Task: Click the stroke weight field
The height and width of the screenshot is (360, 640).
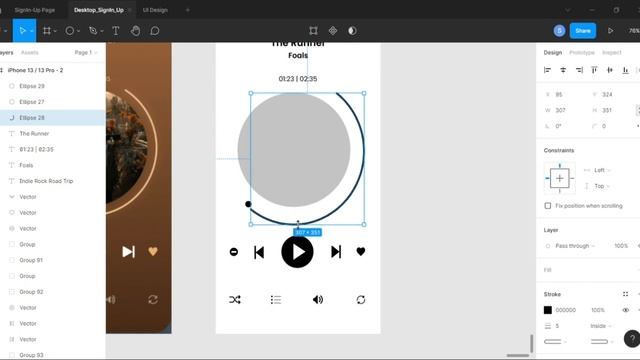Action: [557, 326]
